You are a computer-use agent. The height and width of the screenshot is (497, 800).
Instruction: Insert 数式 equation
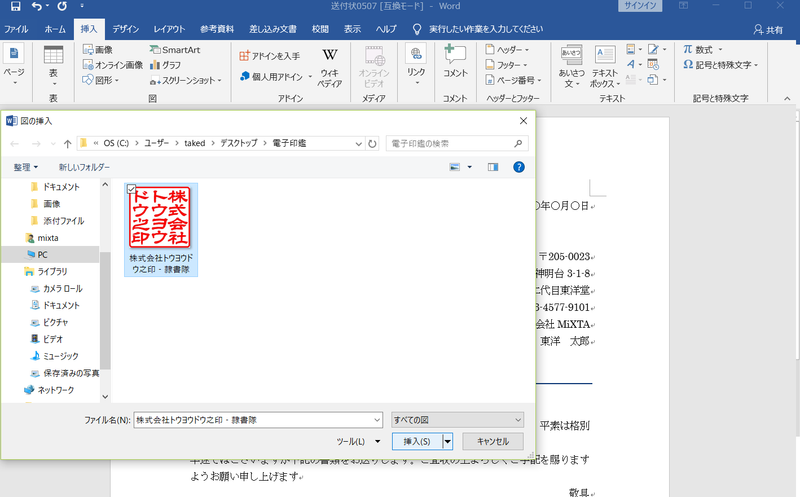(x=703, y=49)
